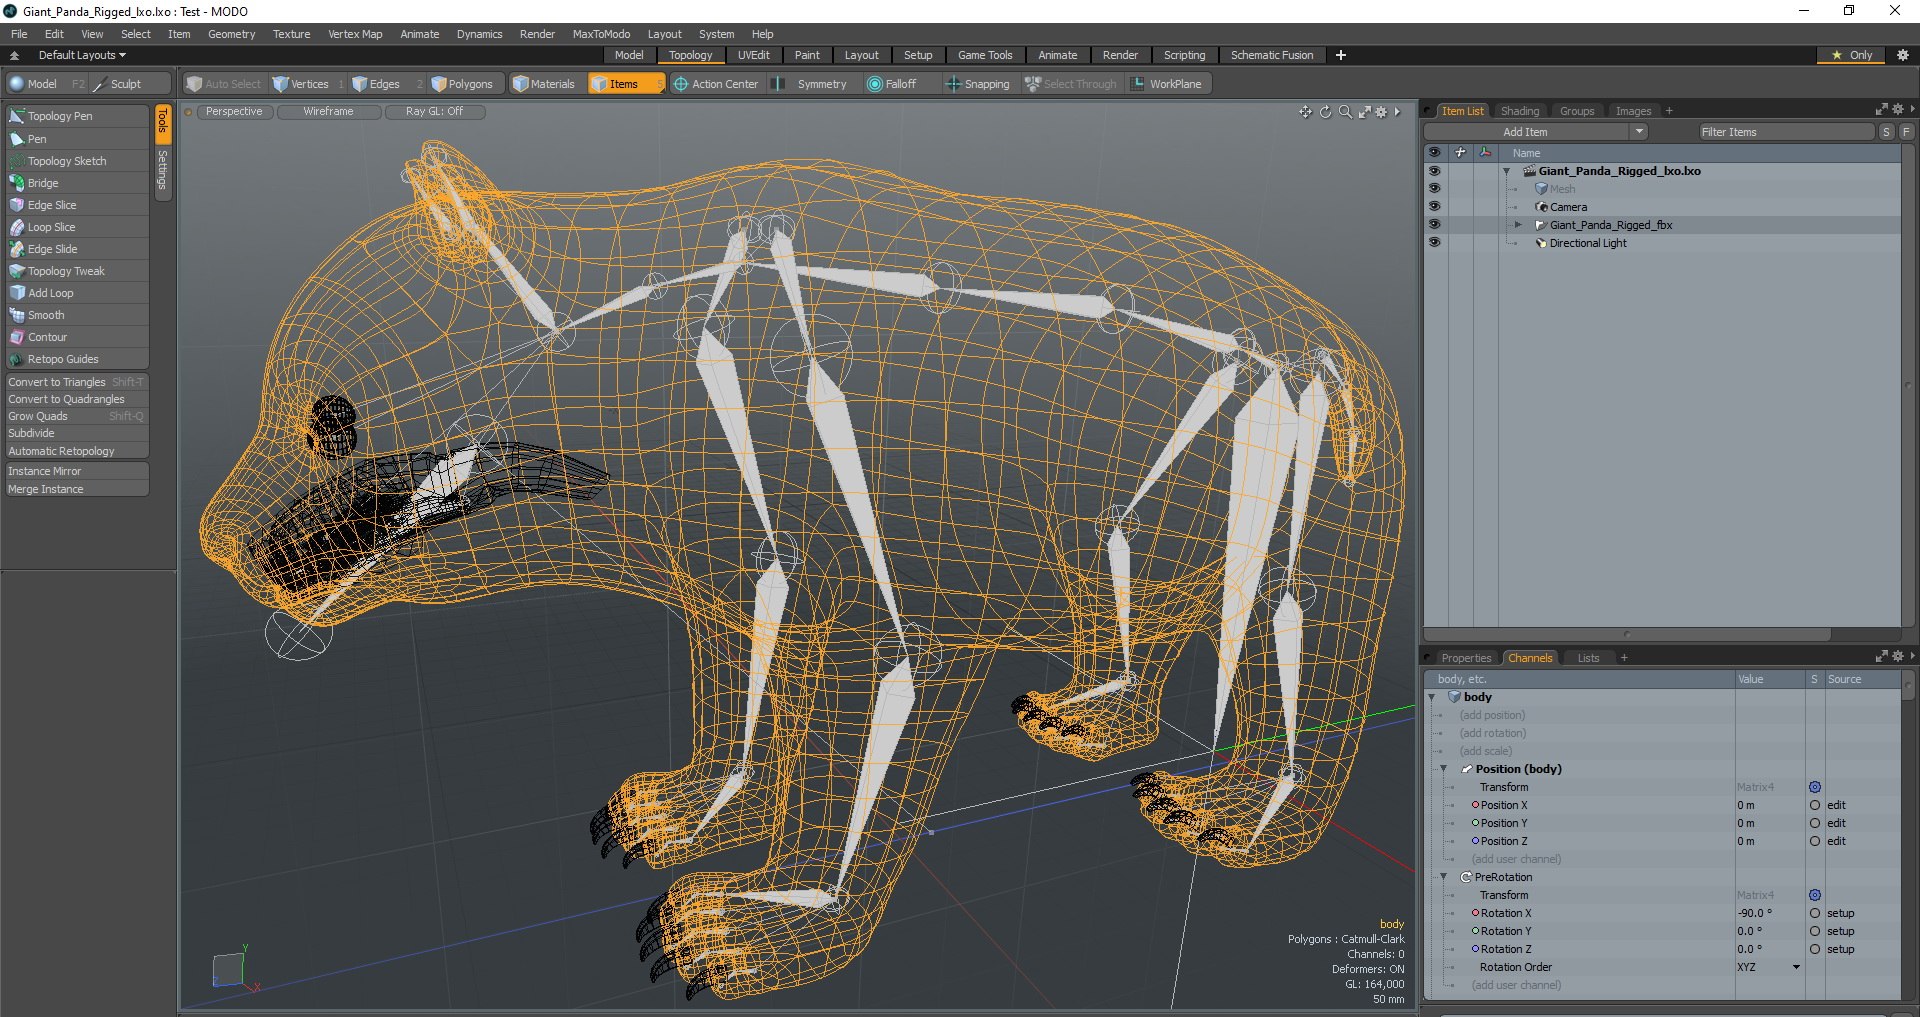
Task: Activate the Add Loop tool
Action: click(x=77, y=293)
